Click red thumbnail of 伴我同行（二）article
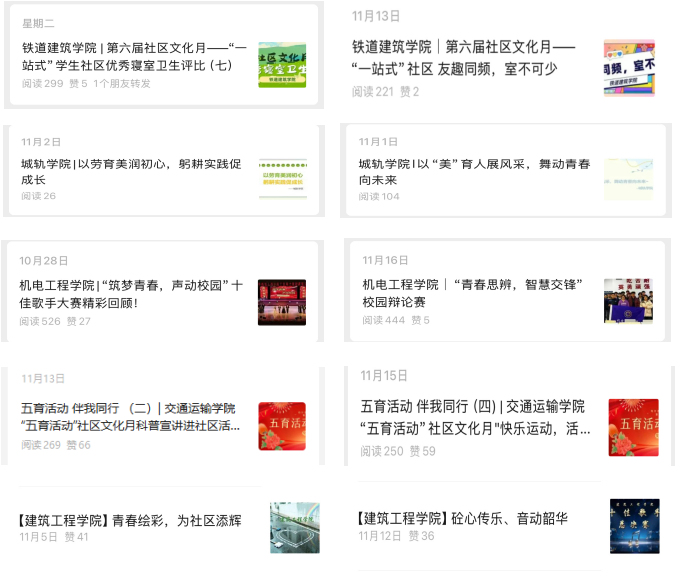 [282, 426]
